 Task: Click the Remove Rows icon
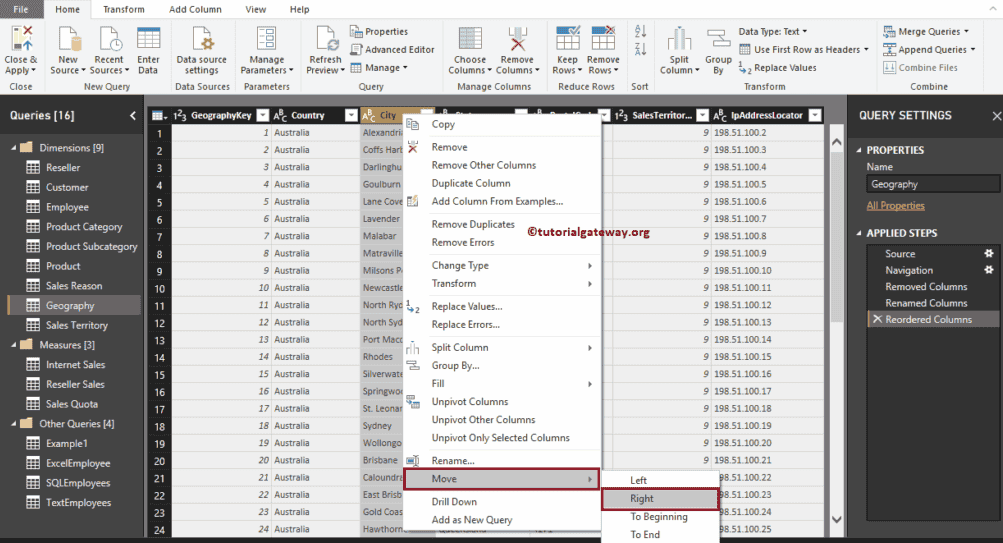click(603, 39)
